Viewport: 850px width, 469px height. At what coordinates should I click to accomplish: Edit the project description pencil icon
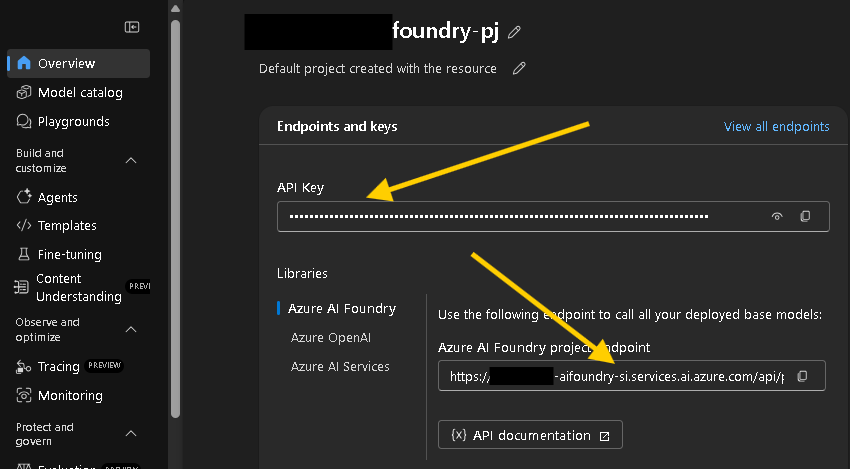(x=519, y=68)
